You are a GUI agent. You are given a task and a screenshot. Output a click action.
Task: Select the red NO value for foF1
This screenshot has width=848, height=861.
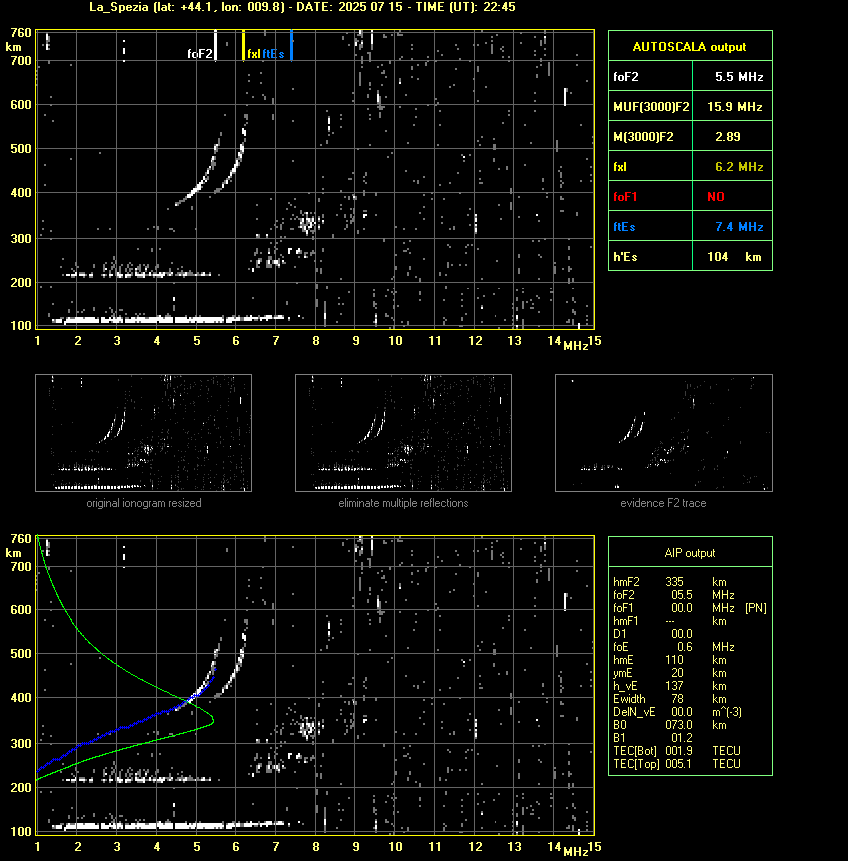point(716,197)
